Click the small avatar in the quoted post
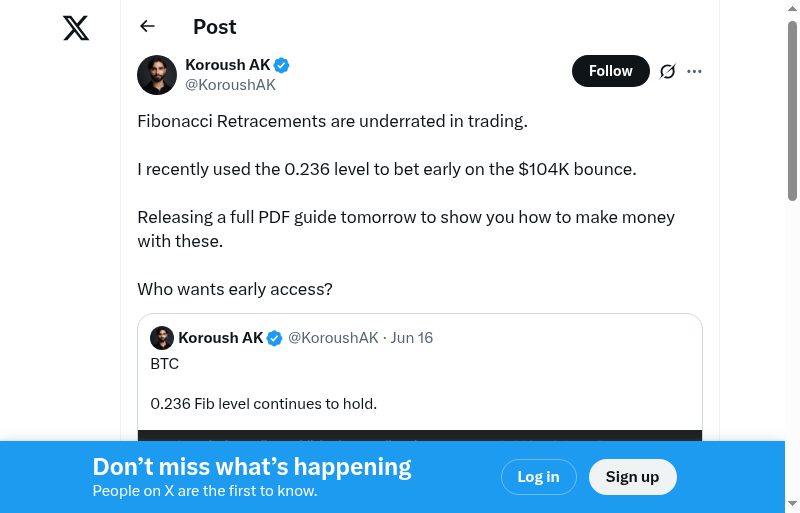The image size is (800, 513). [162, 338]
